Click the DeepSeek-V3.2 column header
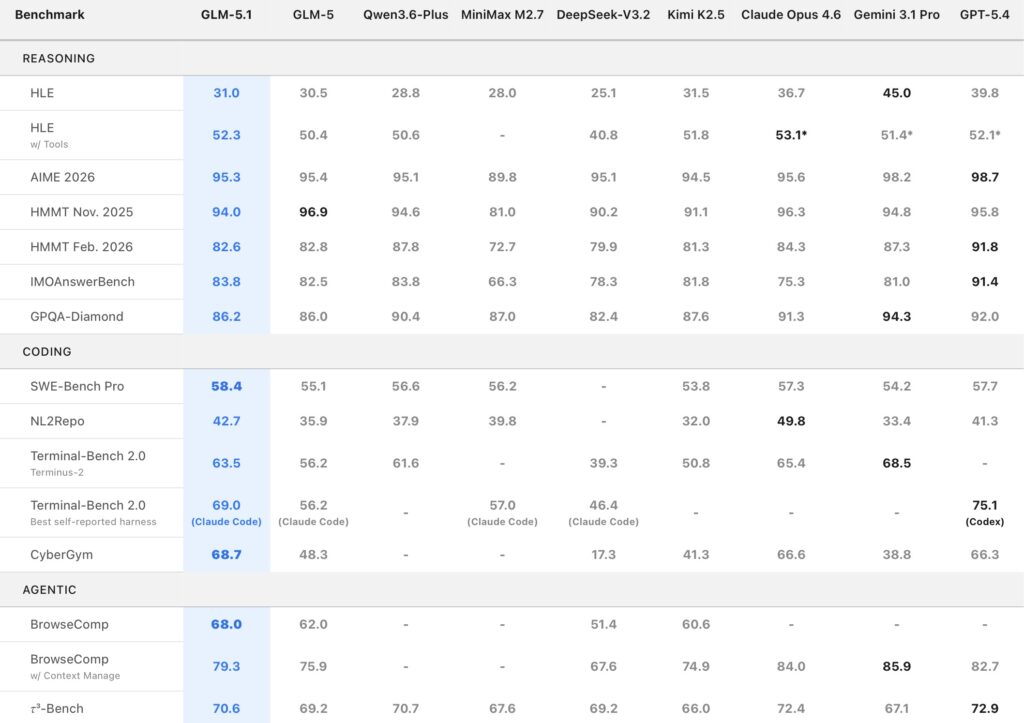1024x723 pixels. (x=603, y=15)
